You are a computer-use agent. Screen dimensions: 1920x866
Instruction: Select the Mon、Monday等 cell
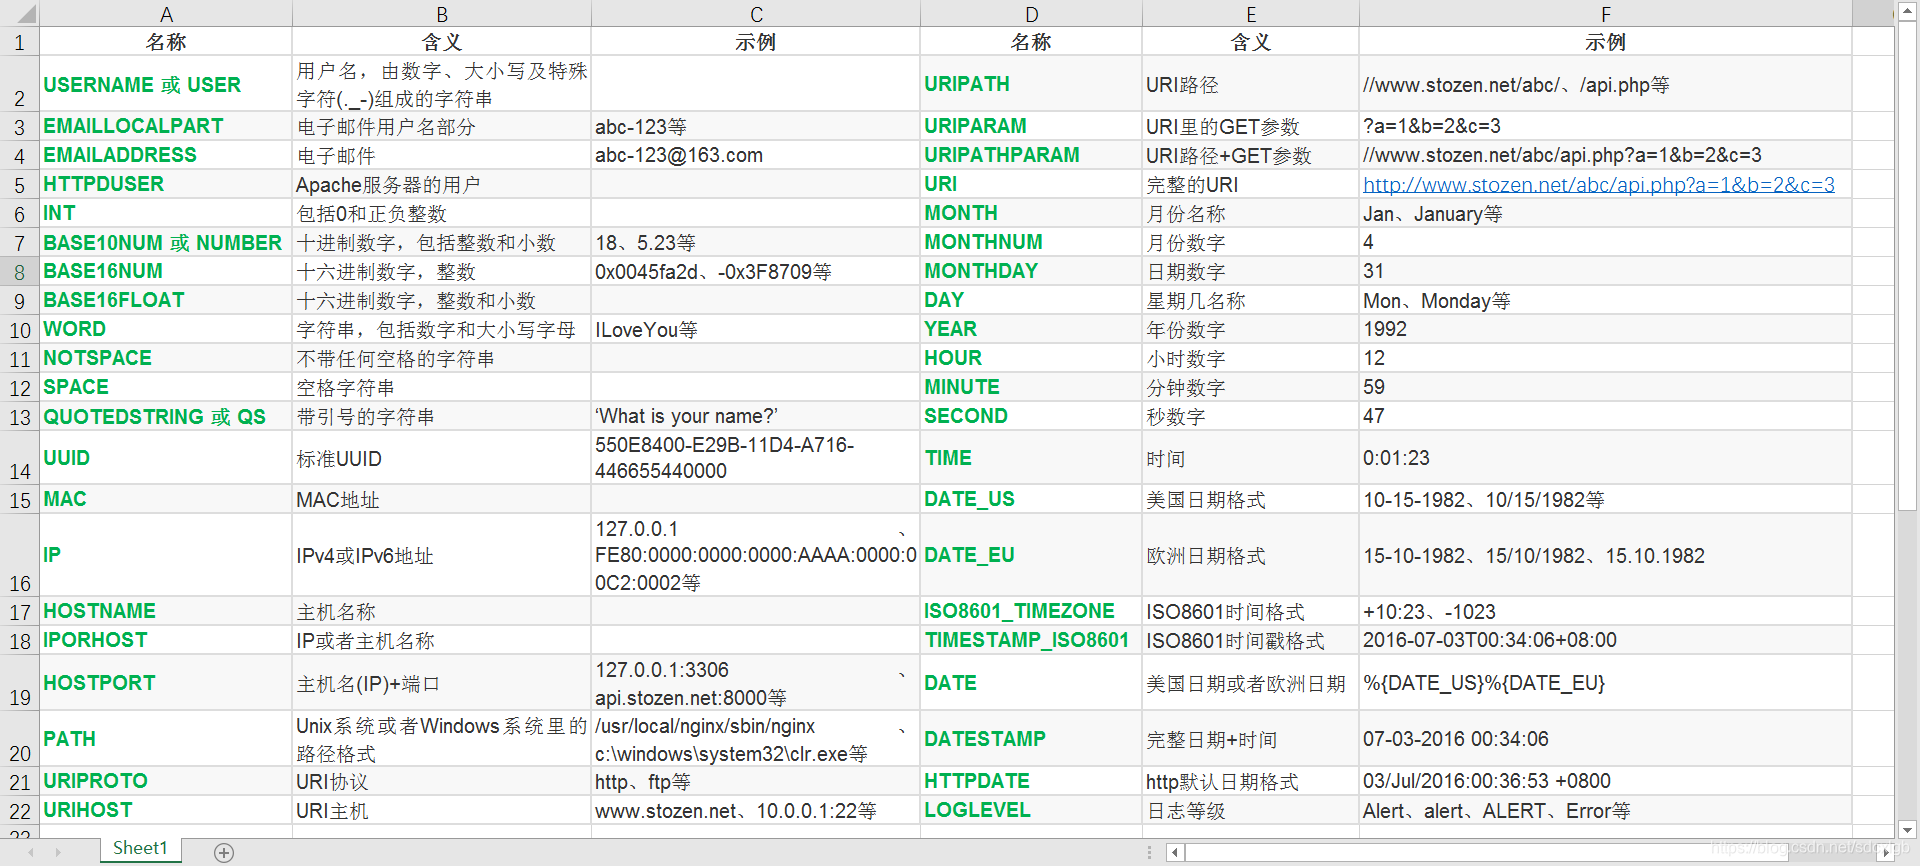pyautogui.click(x=1605, y=300)
